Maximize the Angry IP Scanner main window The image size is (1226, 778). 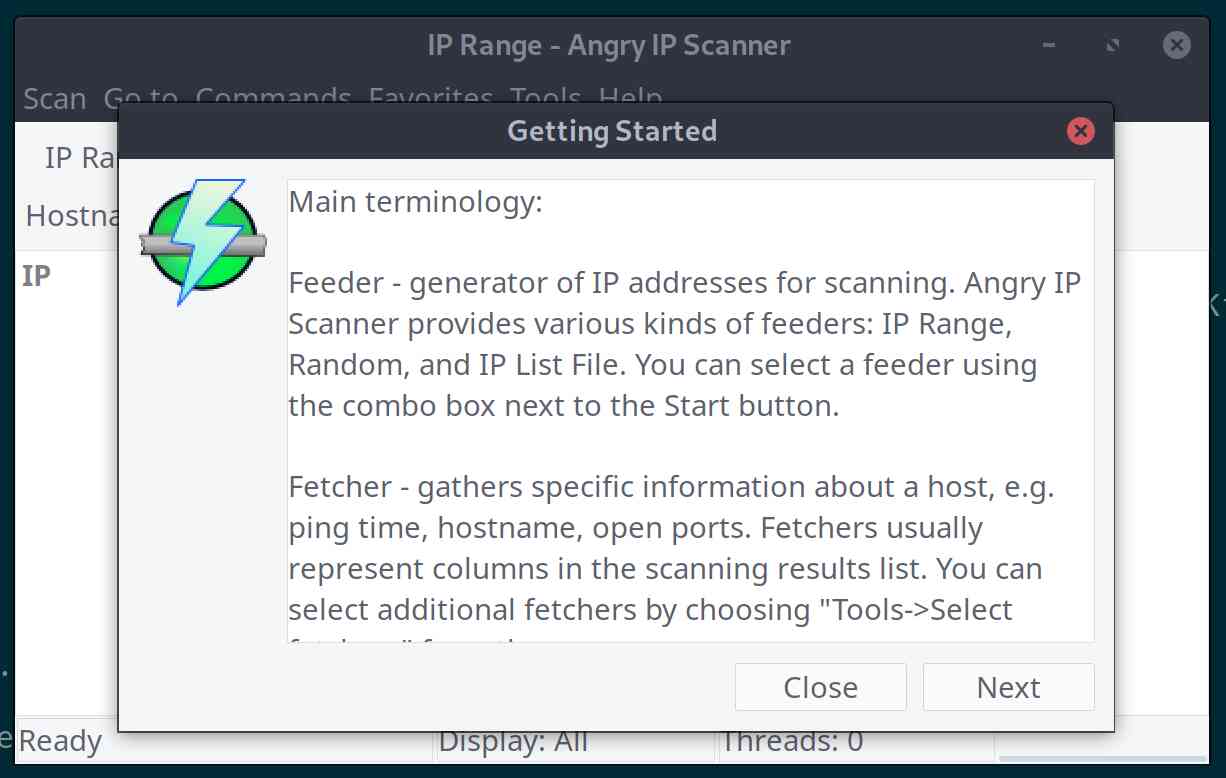(x=1113, y=45)
